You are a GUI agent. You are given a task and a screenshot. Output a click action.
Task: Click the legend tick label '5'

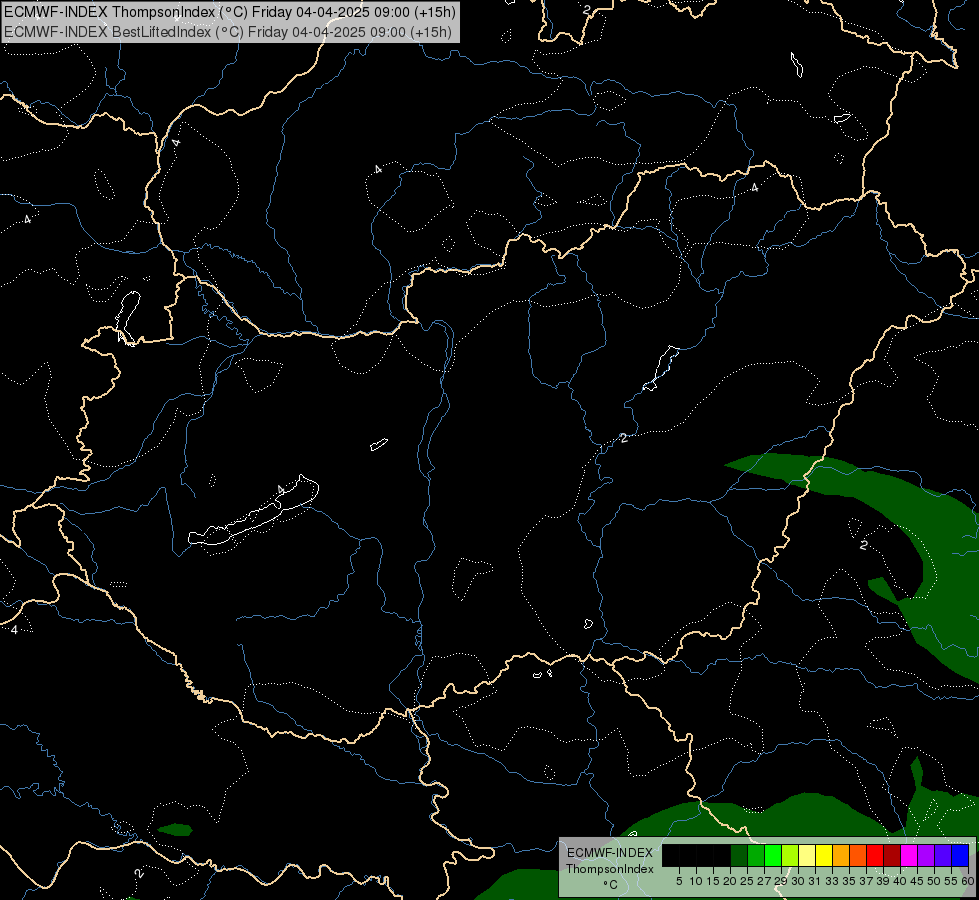click(679, 881)
